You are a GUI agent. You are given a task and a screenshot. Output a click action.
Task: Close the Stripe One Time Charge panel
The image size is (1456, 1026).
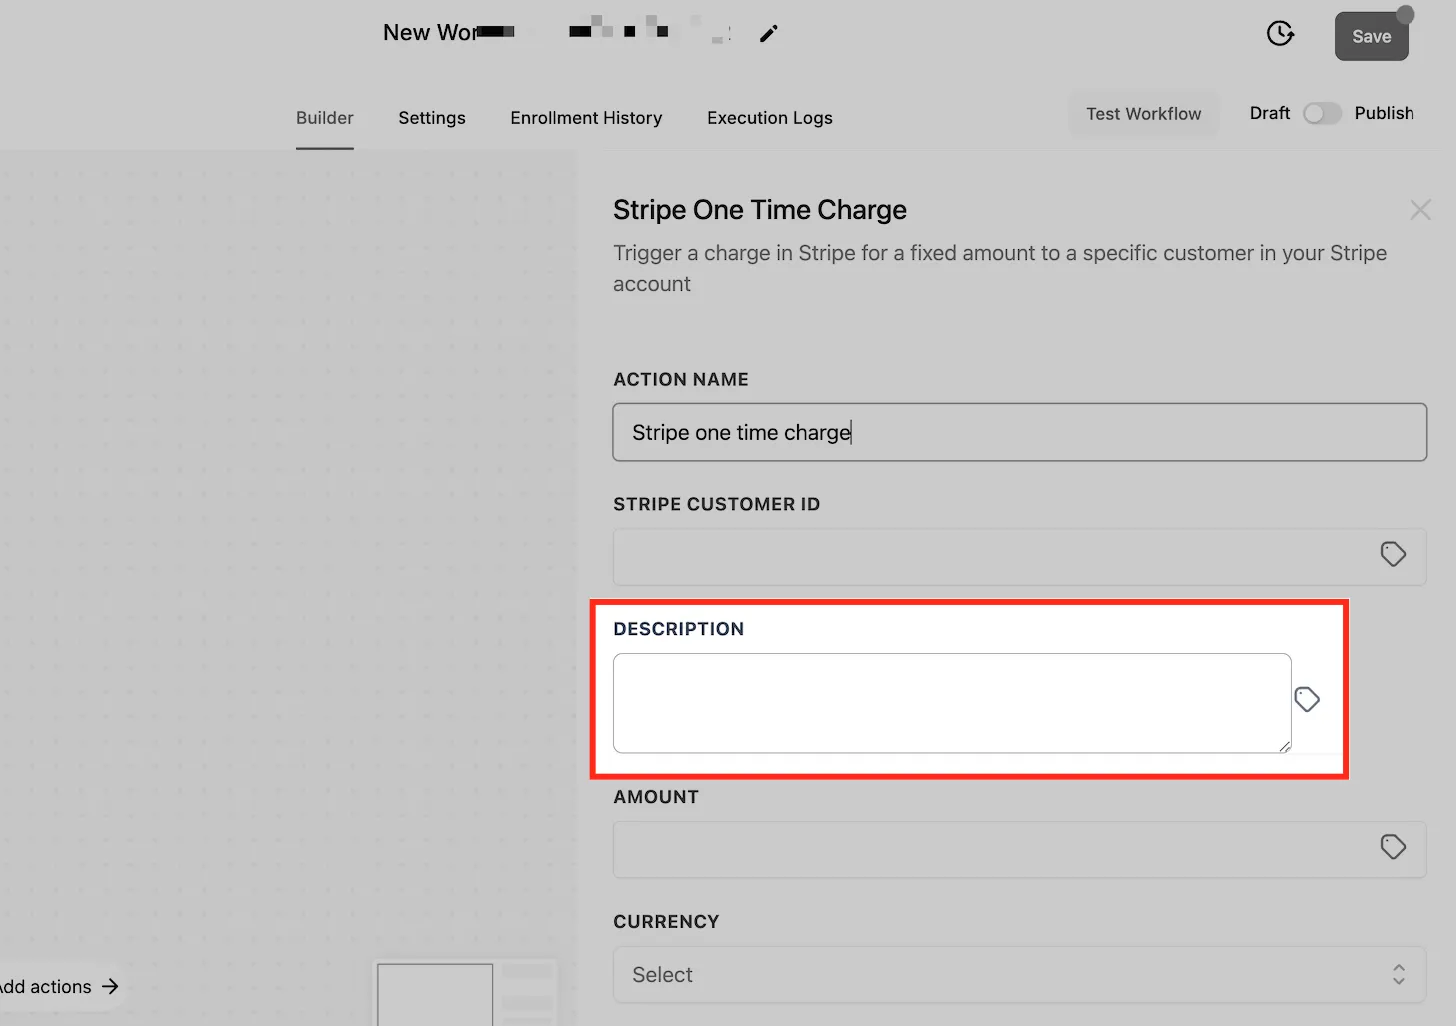point(1420,209)
